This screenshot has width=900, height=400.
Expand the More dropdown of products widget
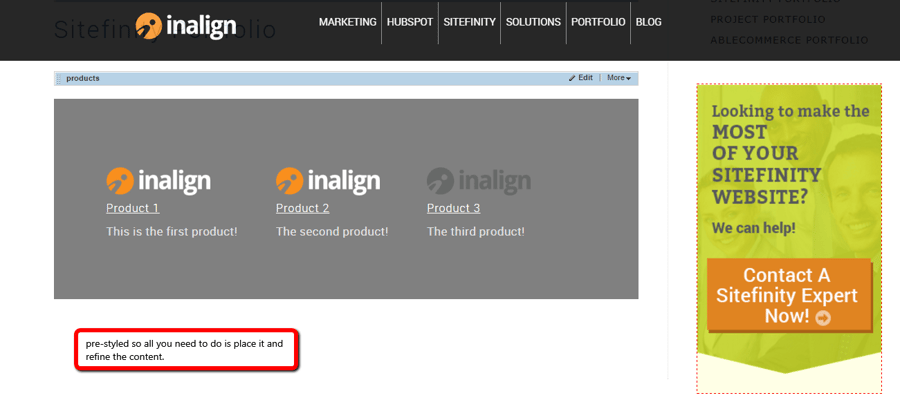coord(619,78)
